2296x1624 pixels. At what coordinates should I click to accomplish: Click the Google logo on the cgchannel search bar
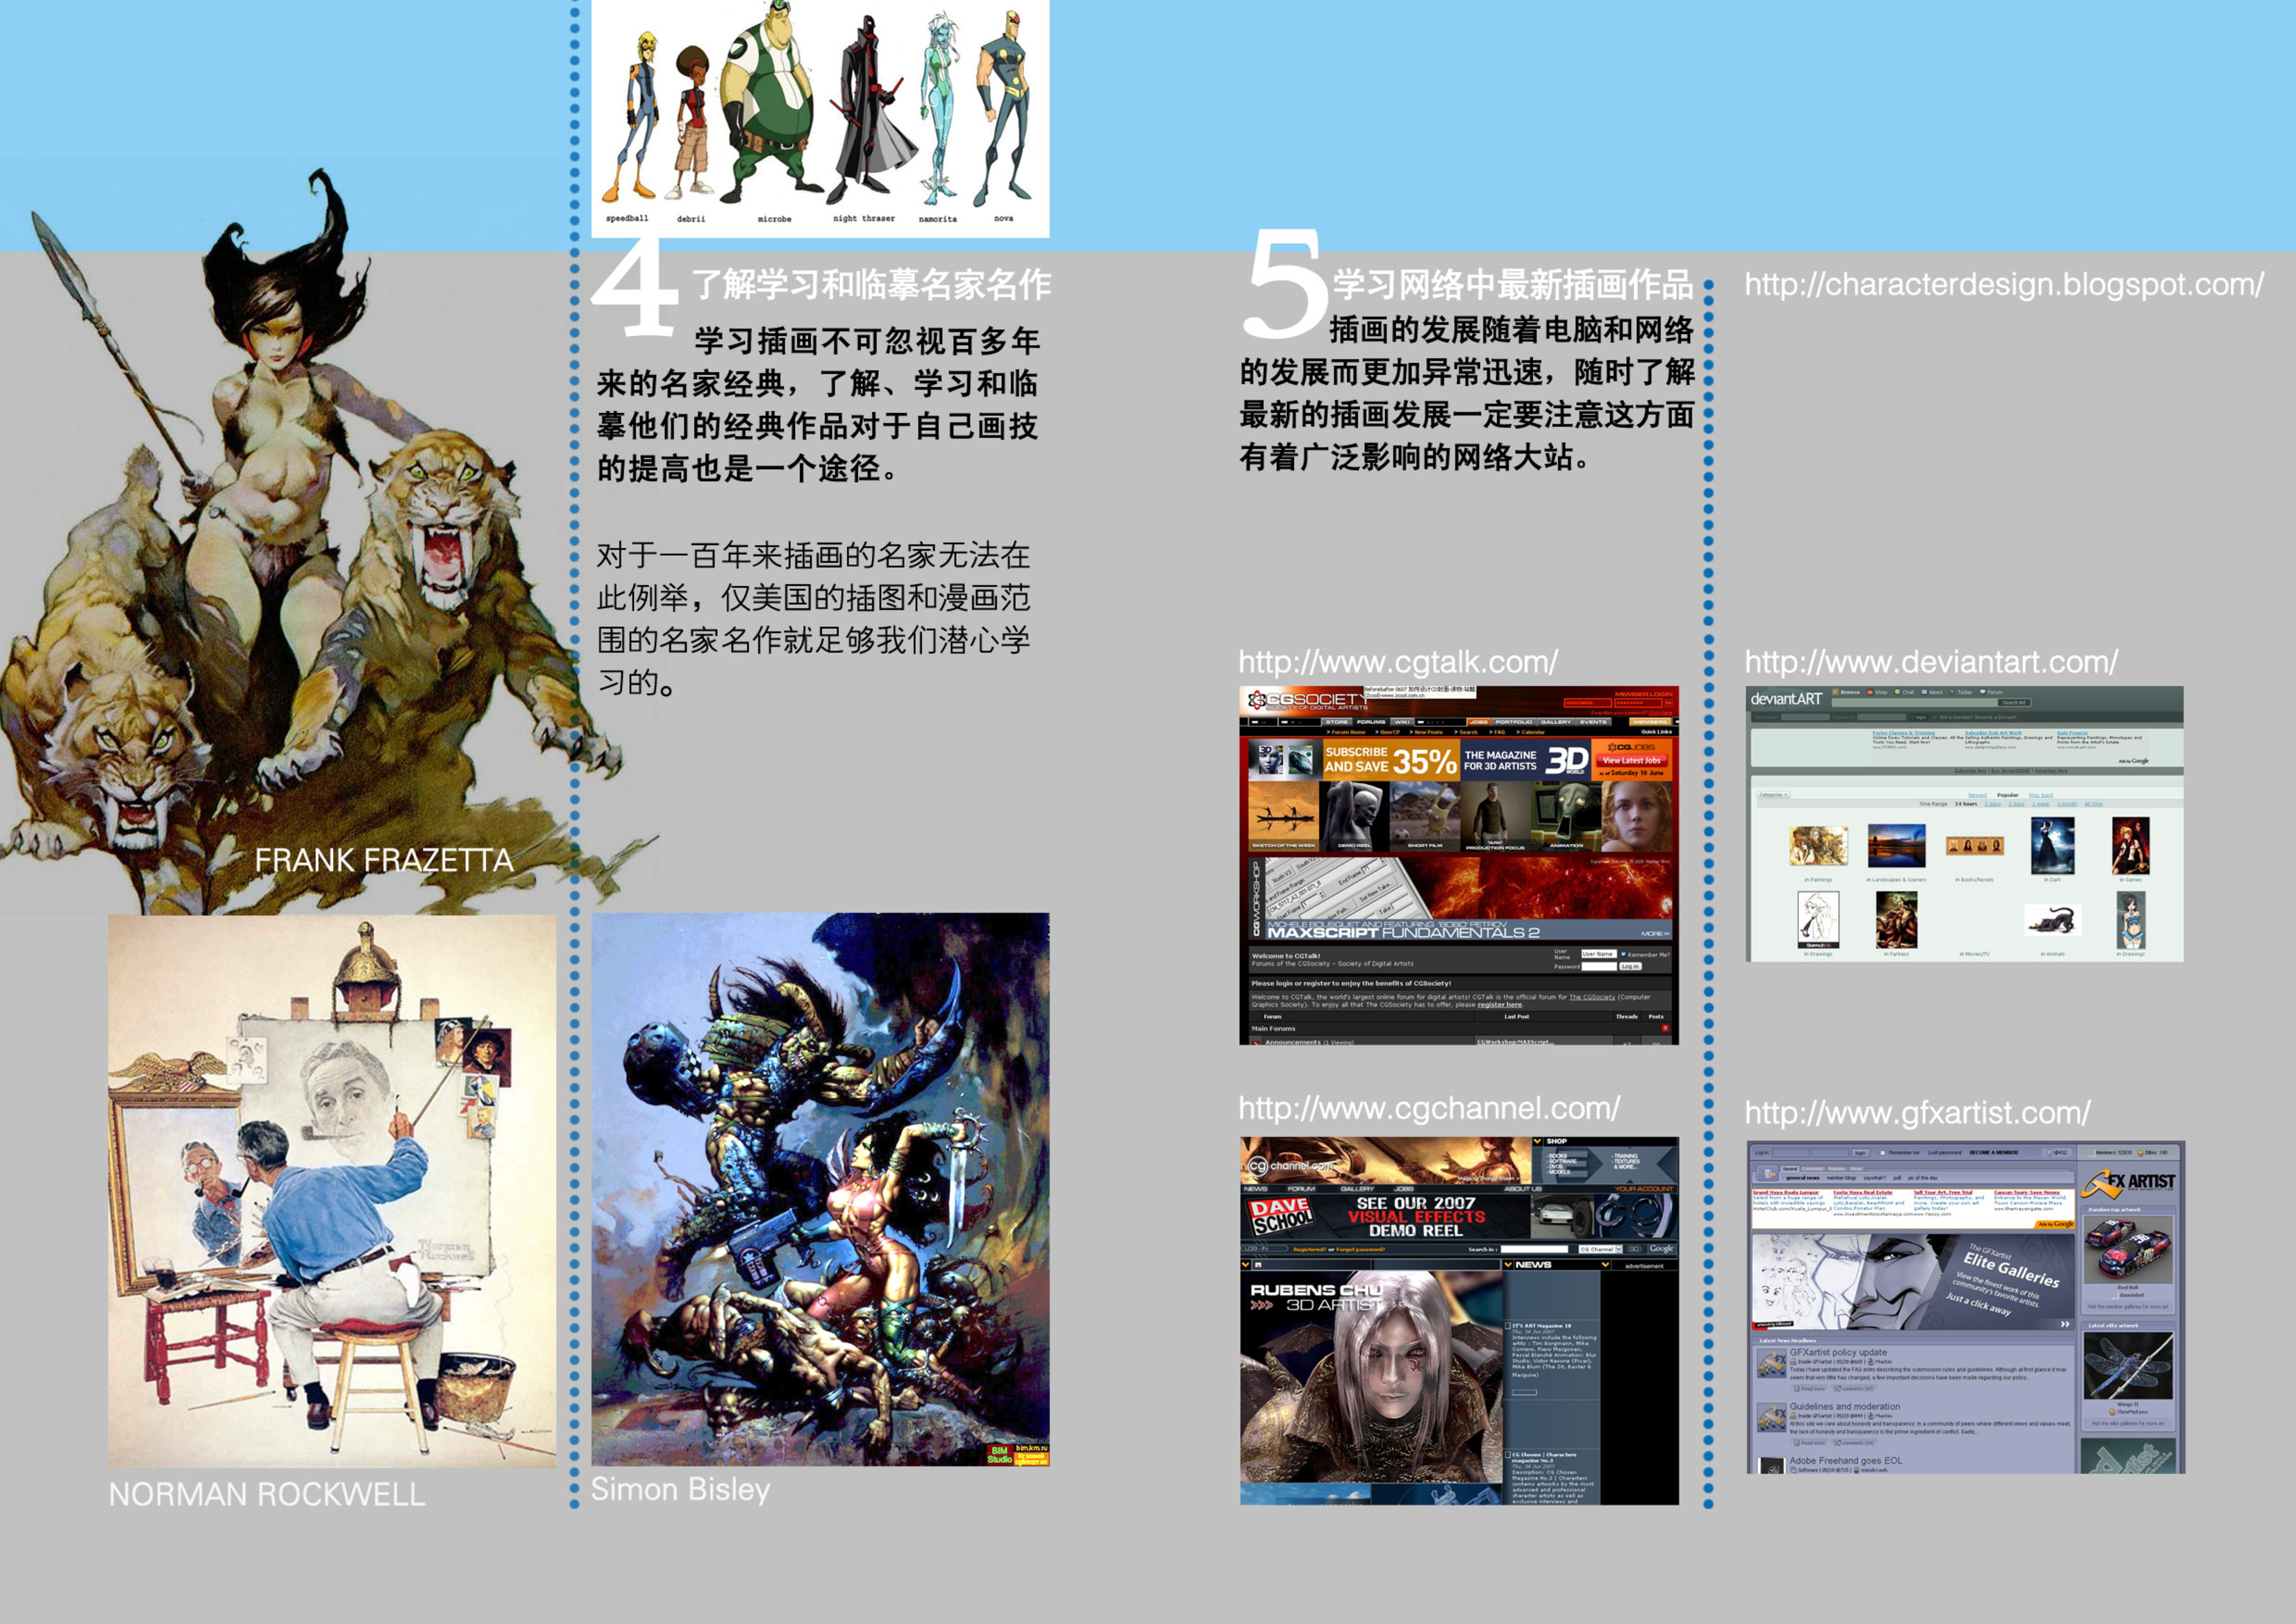(x=1662, y=1249)
